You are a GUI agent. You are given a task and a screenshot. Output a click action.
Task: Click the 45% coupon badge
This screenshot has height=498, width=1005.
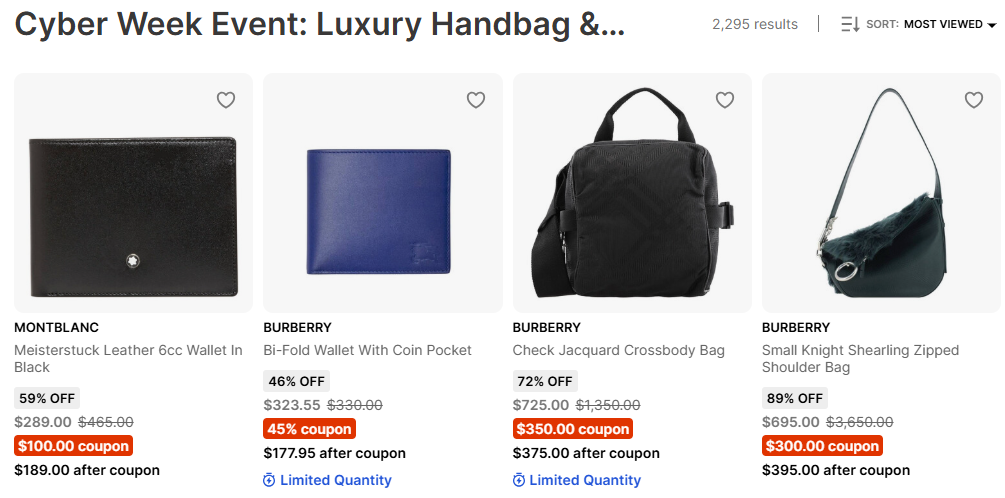pos(309,429)
